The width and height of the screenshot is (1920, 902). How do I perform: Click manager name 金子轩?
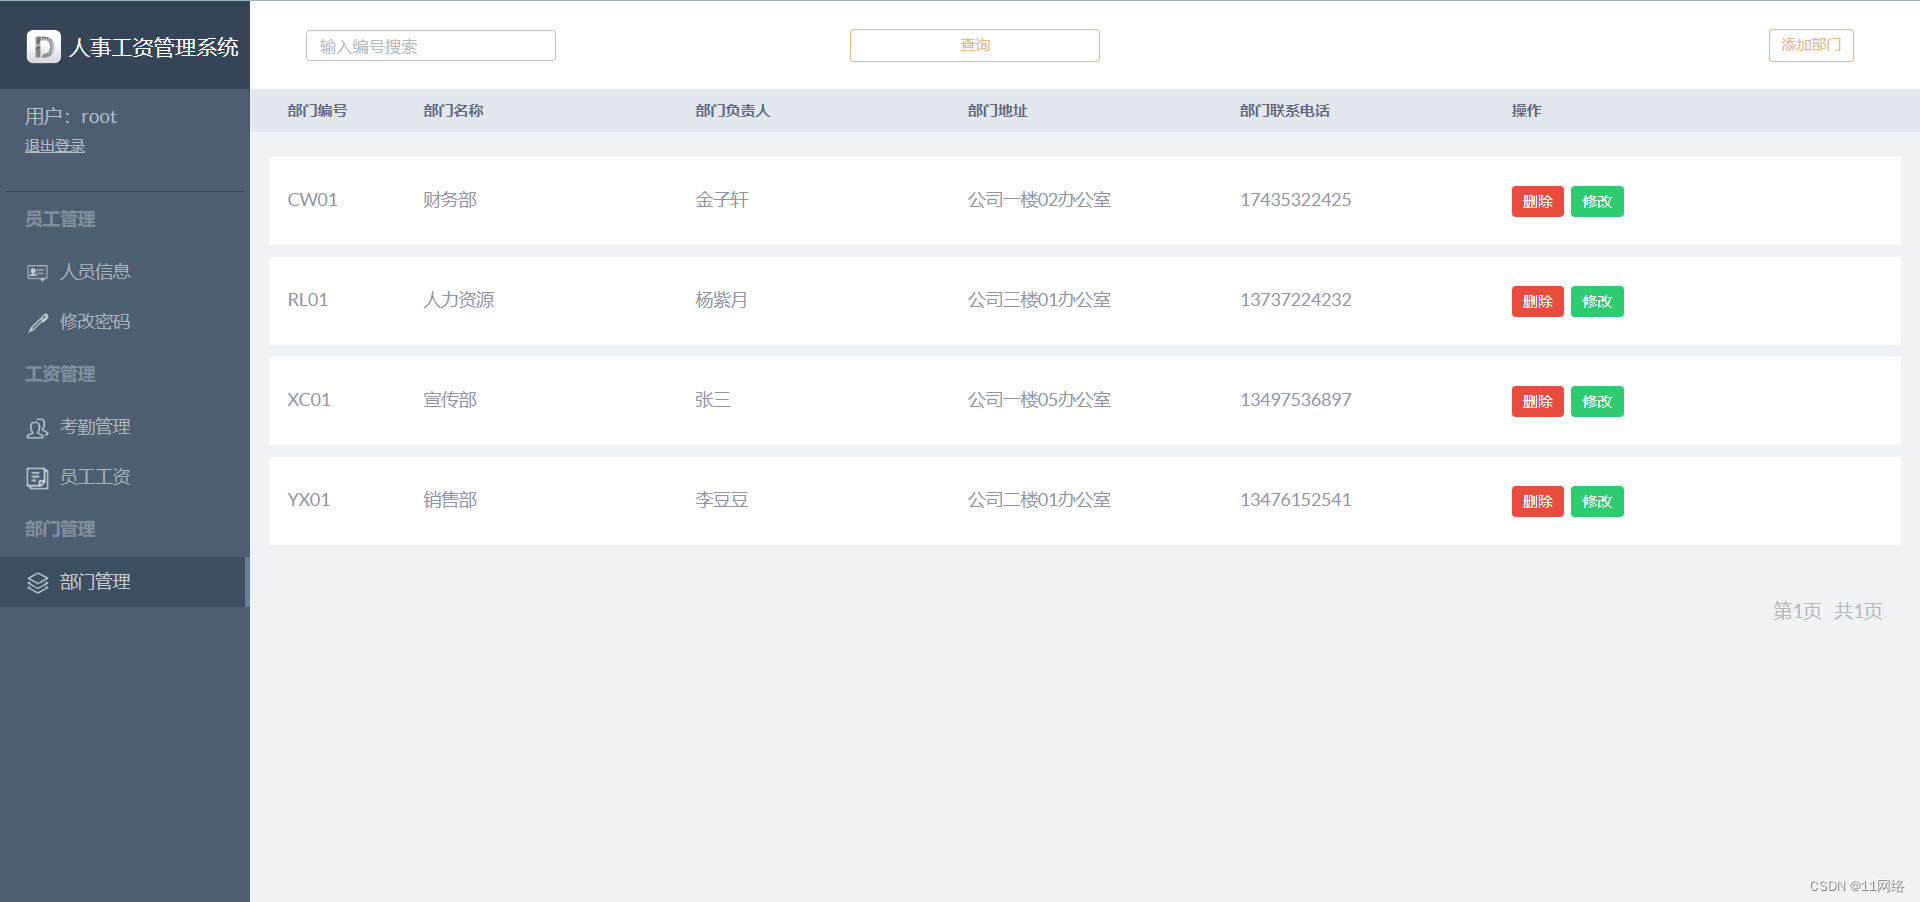click(722, 200)
